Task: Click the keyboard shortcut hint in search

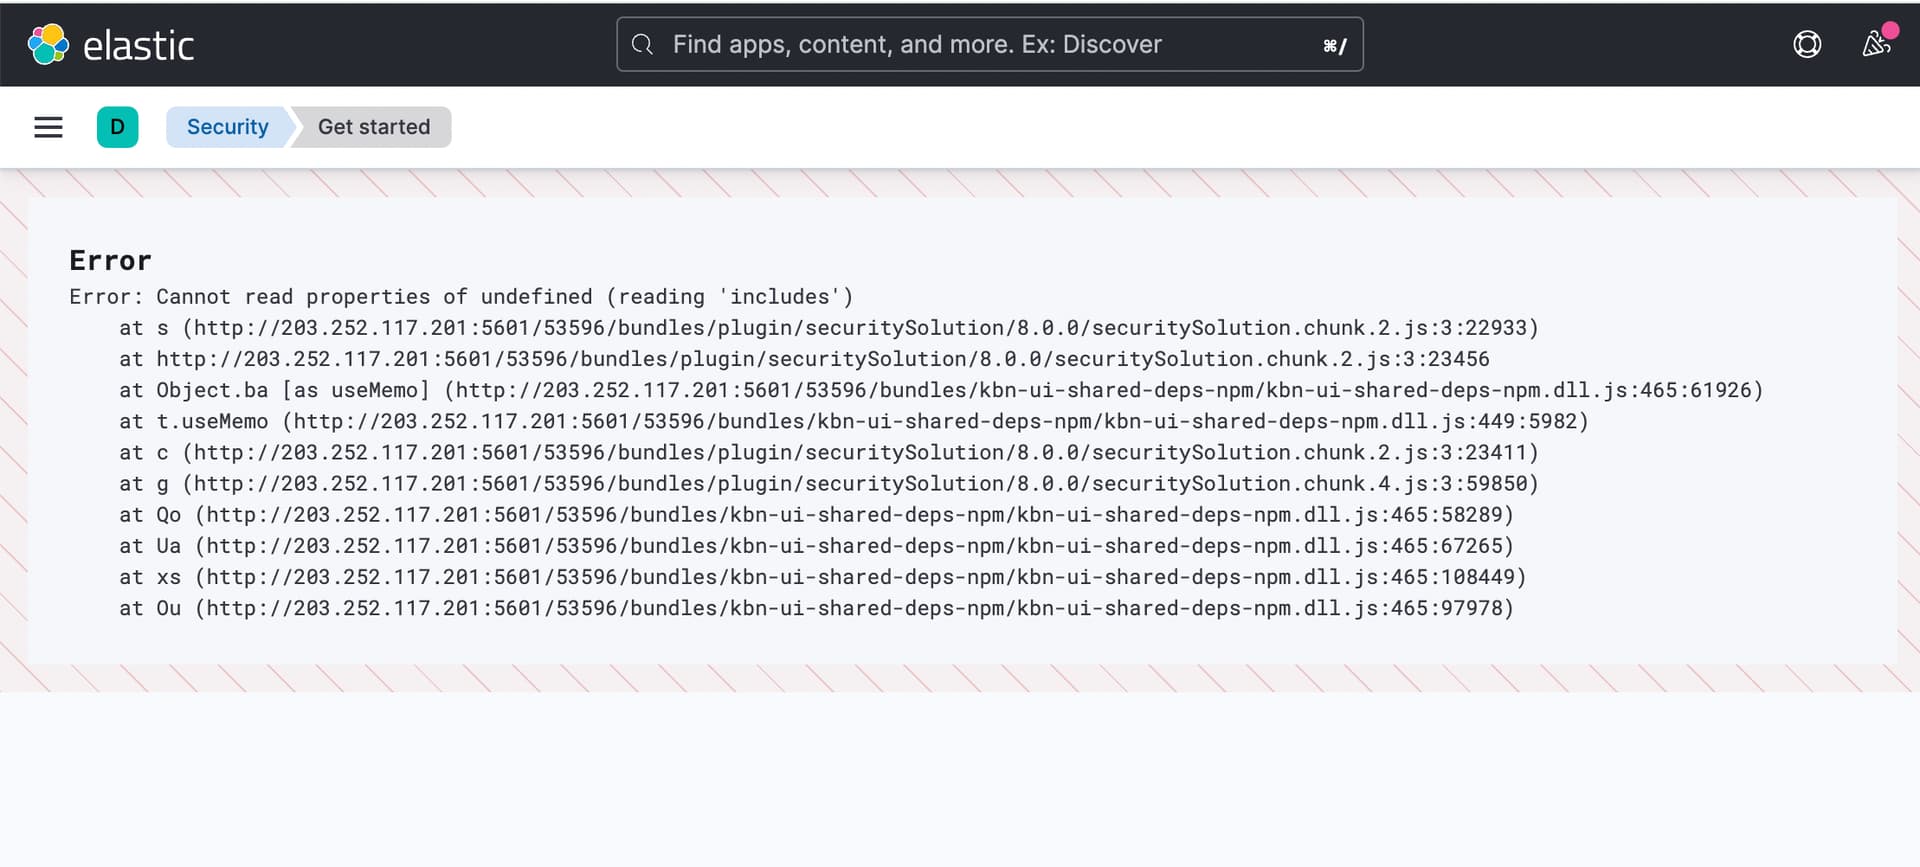Action: coord(1334,46)
